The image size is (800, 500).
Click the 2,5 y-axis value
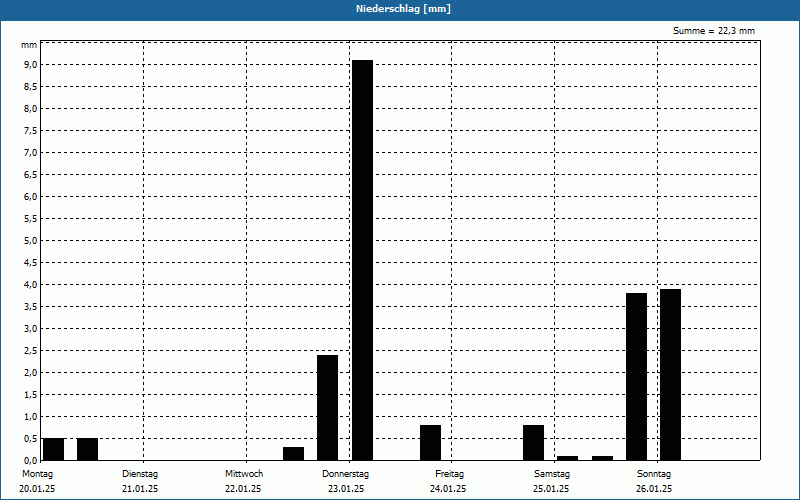pyautogui.click(x=30, y=351)
